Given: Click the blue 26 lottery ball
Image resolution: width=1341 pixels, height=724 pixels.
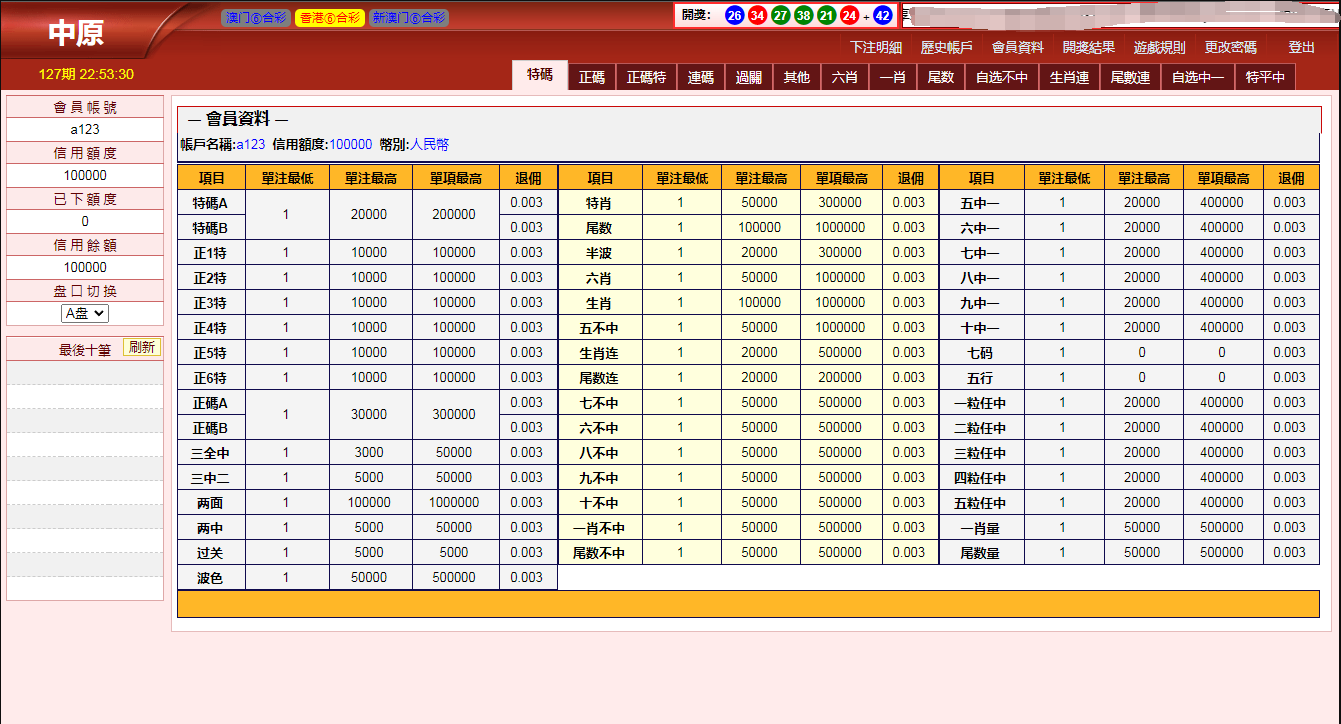Looking at the screenshot, I should tap(734, 16).
